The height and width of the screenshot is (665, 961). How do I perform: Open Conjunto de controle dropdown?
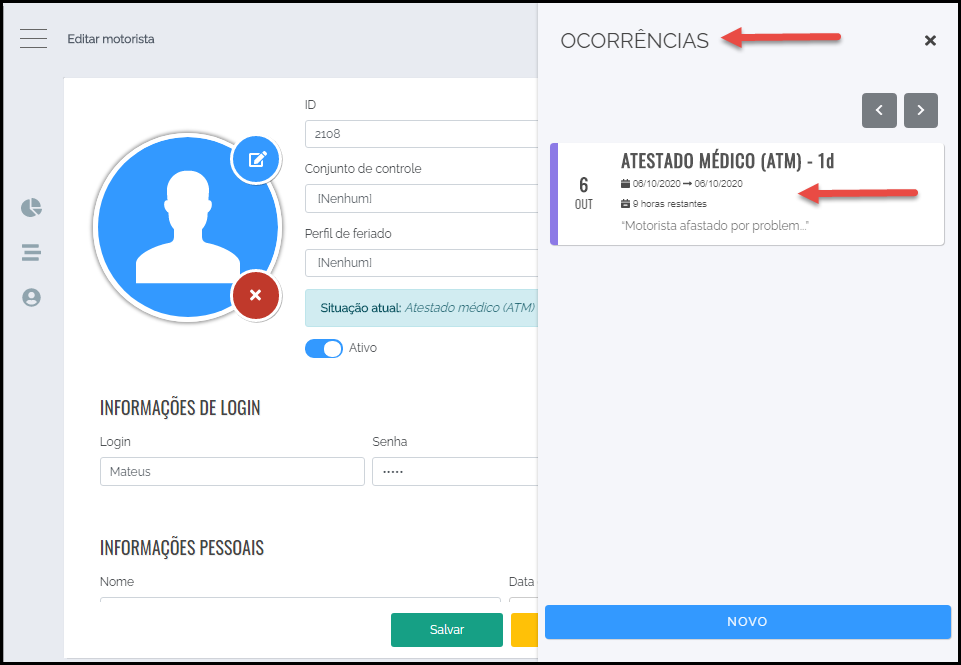420,199
